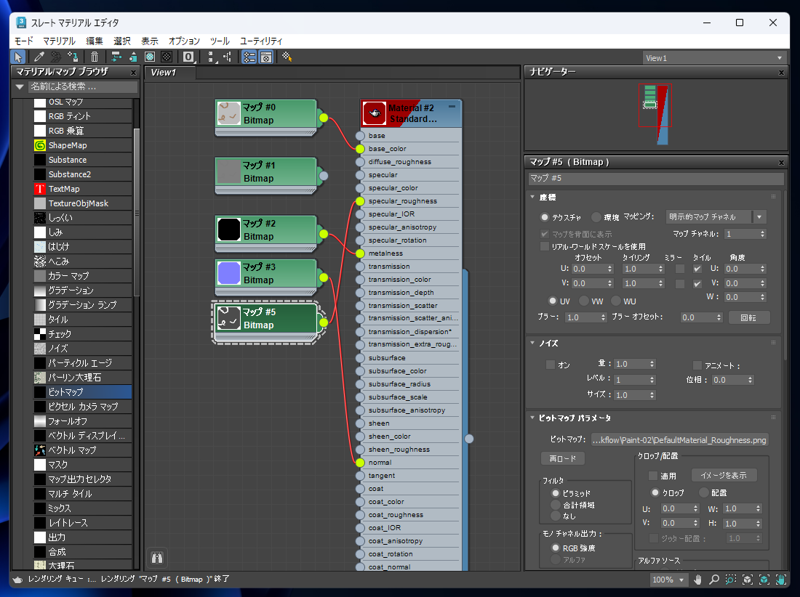Click binoculars search icon in view
This screenshot has width=800, height=597.
point(157,558)
